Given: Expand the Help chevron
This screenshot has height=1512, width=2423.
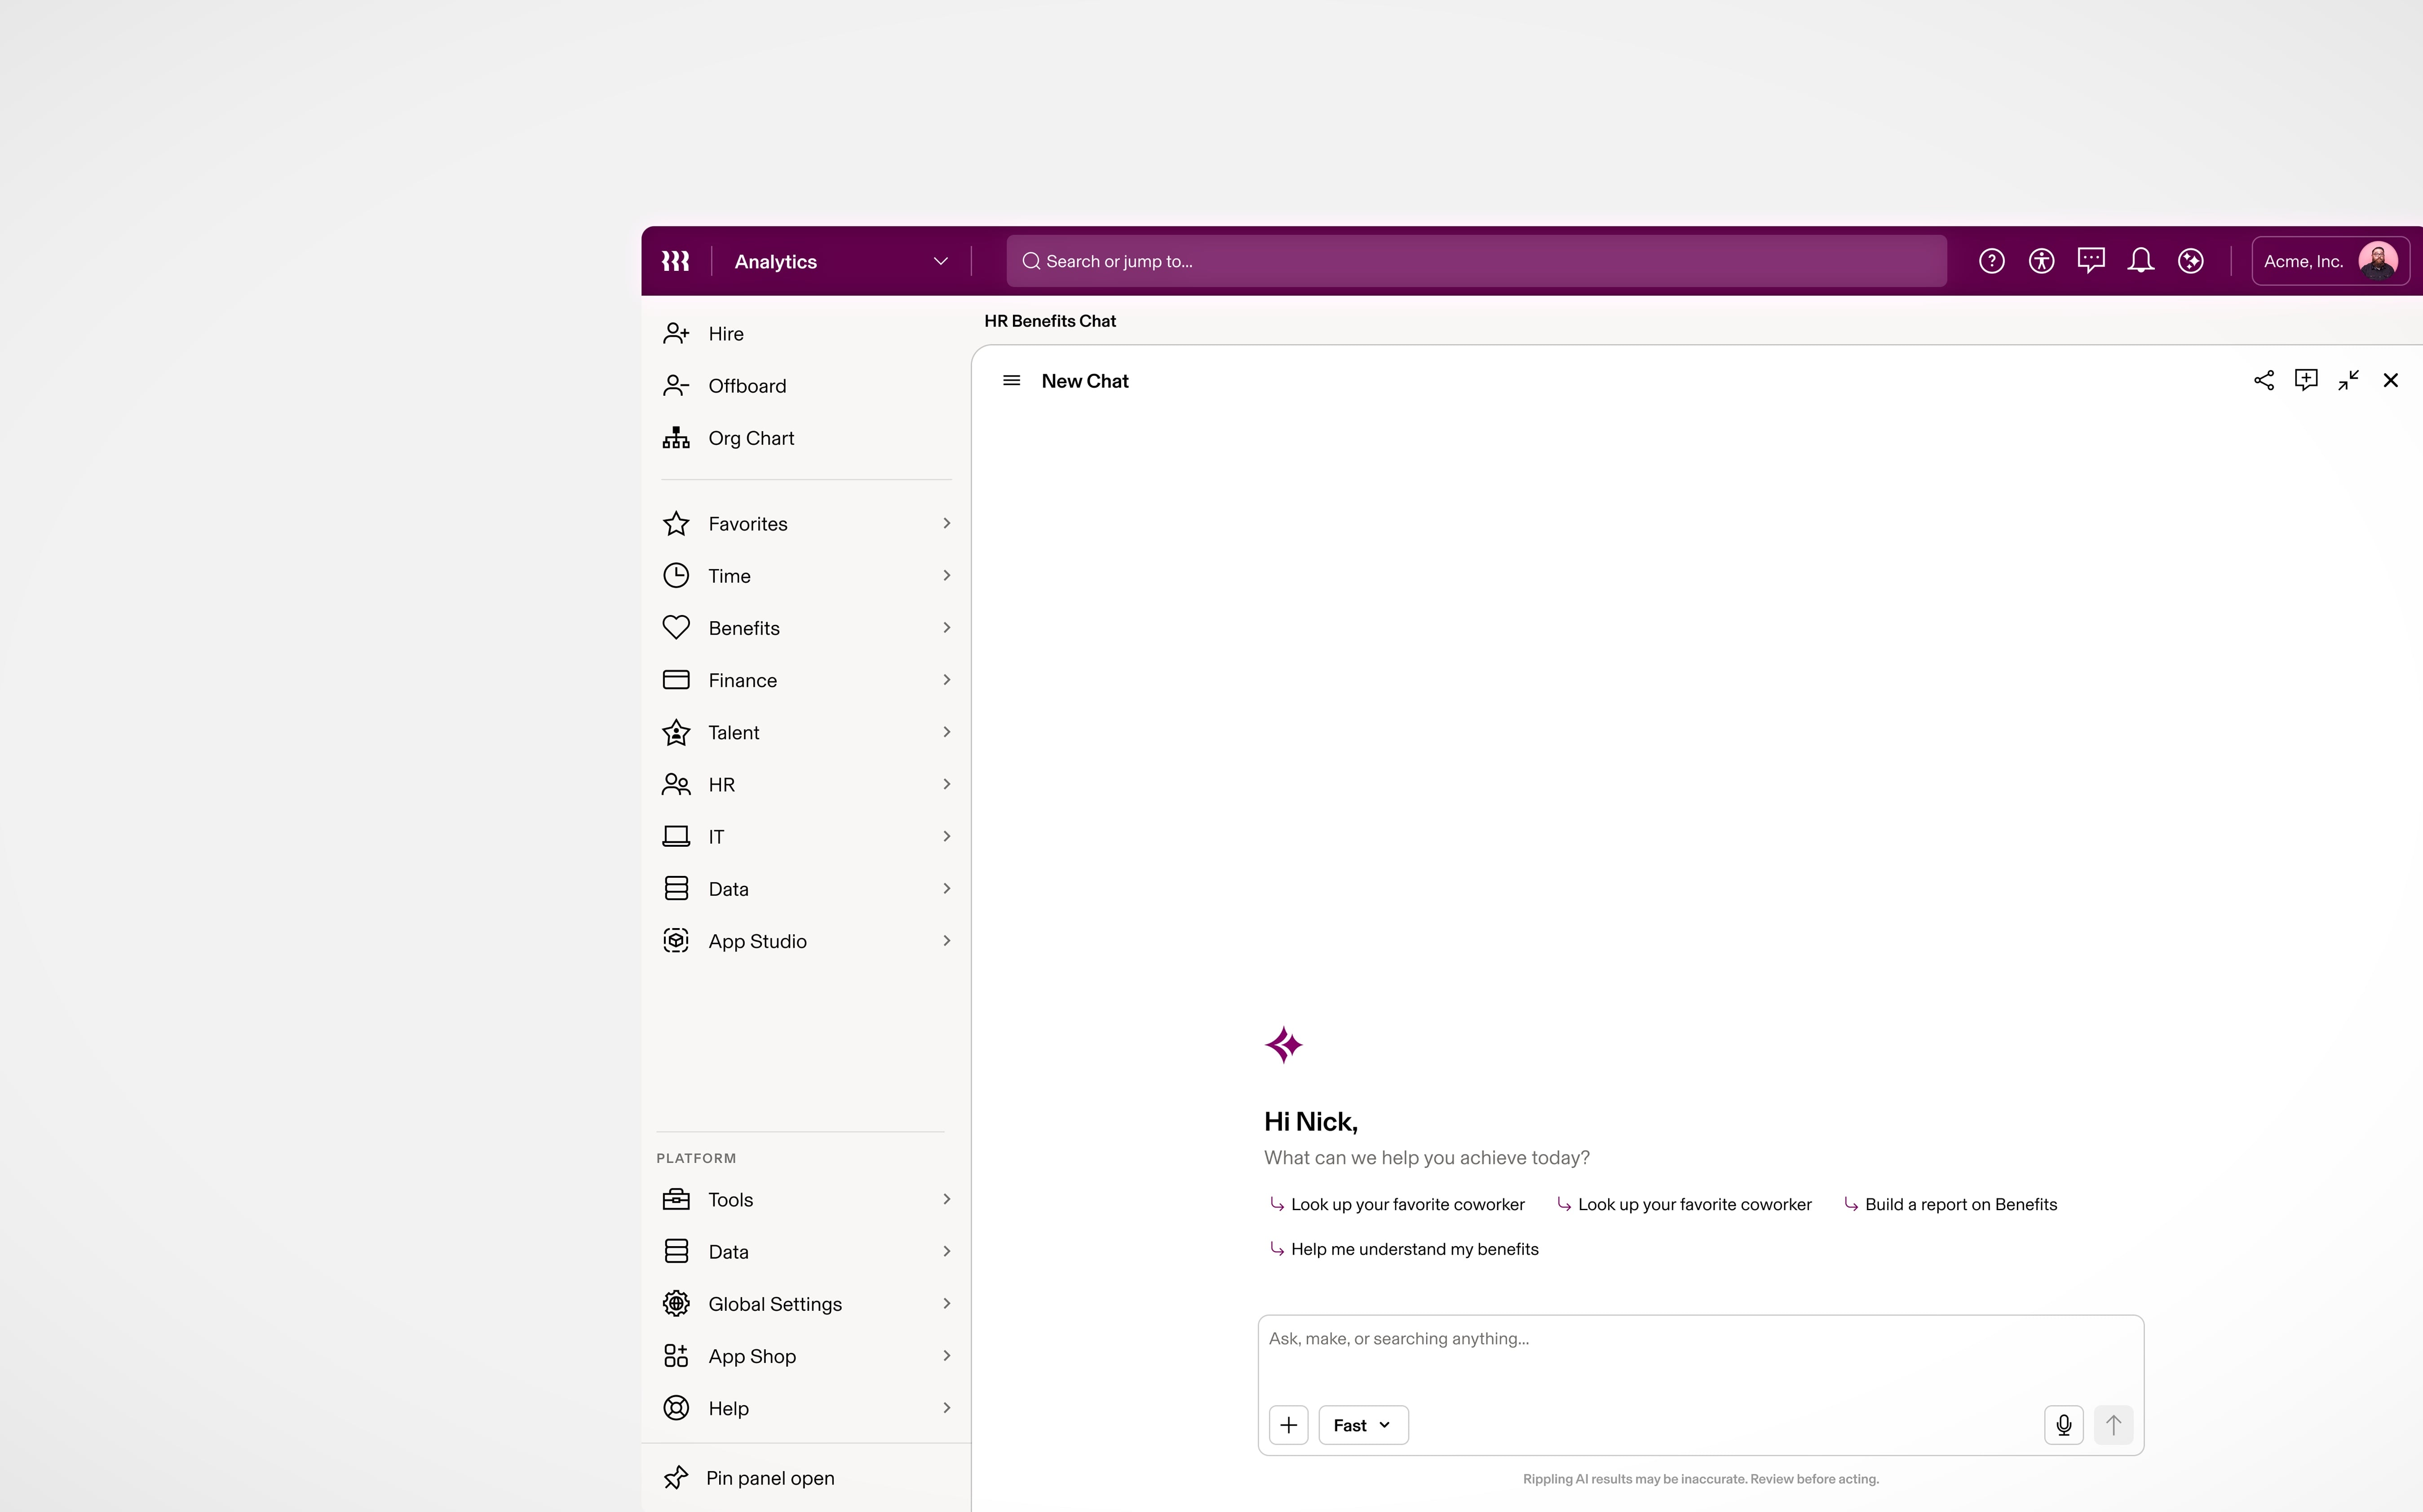Looking at the screenshot, I should [946, 1408].
